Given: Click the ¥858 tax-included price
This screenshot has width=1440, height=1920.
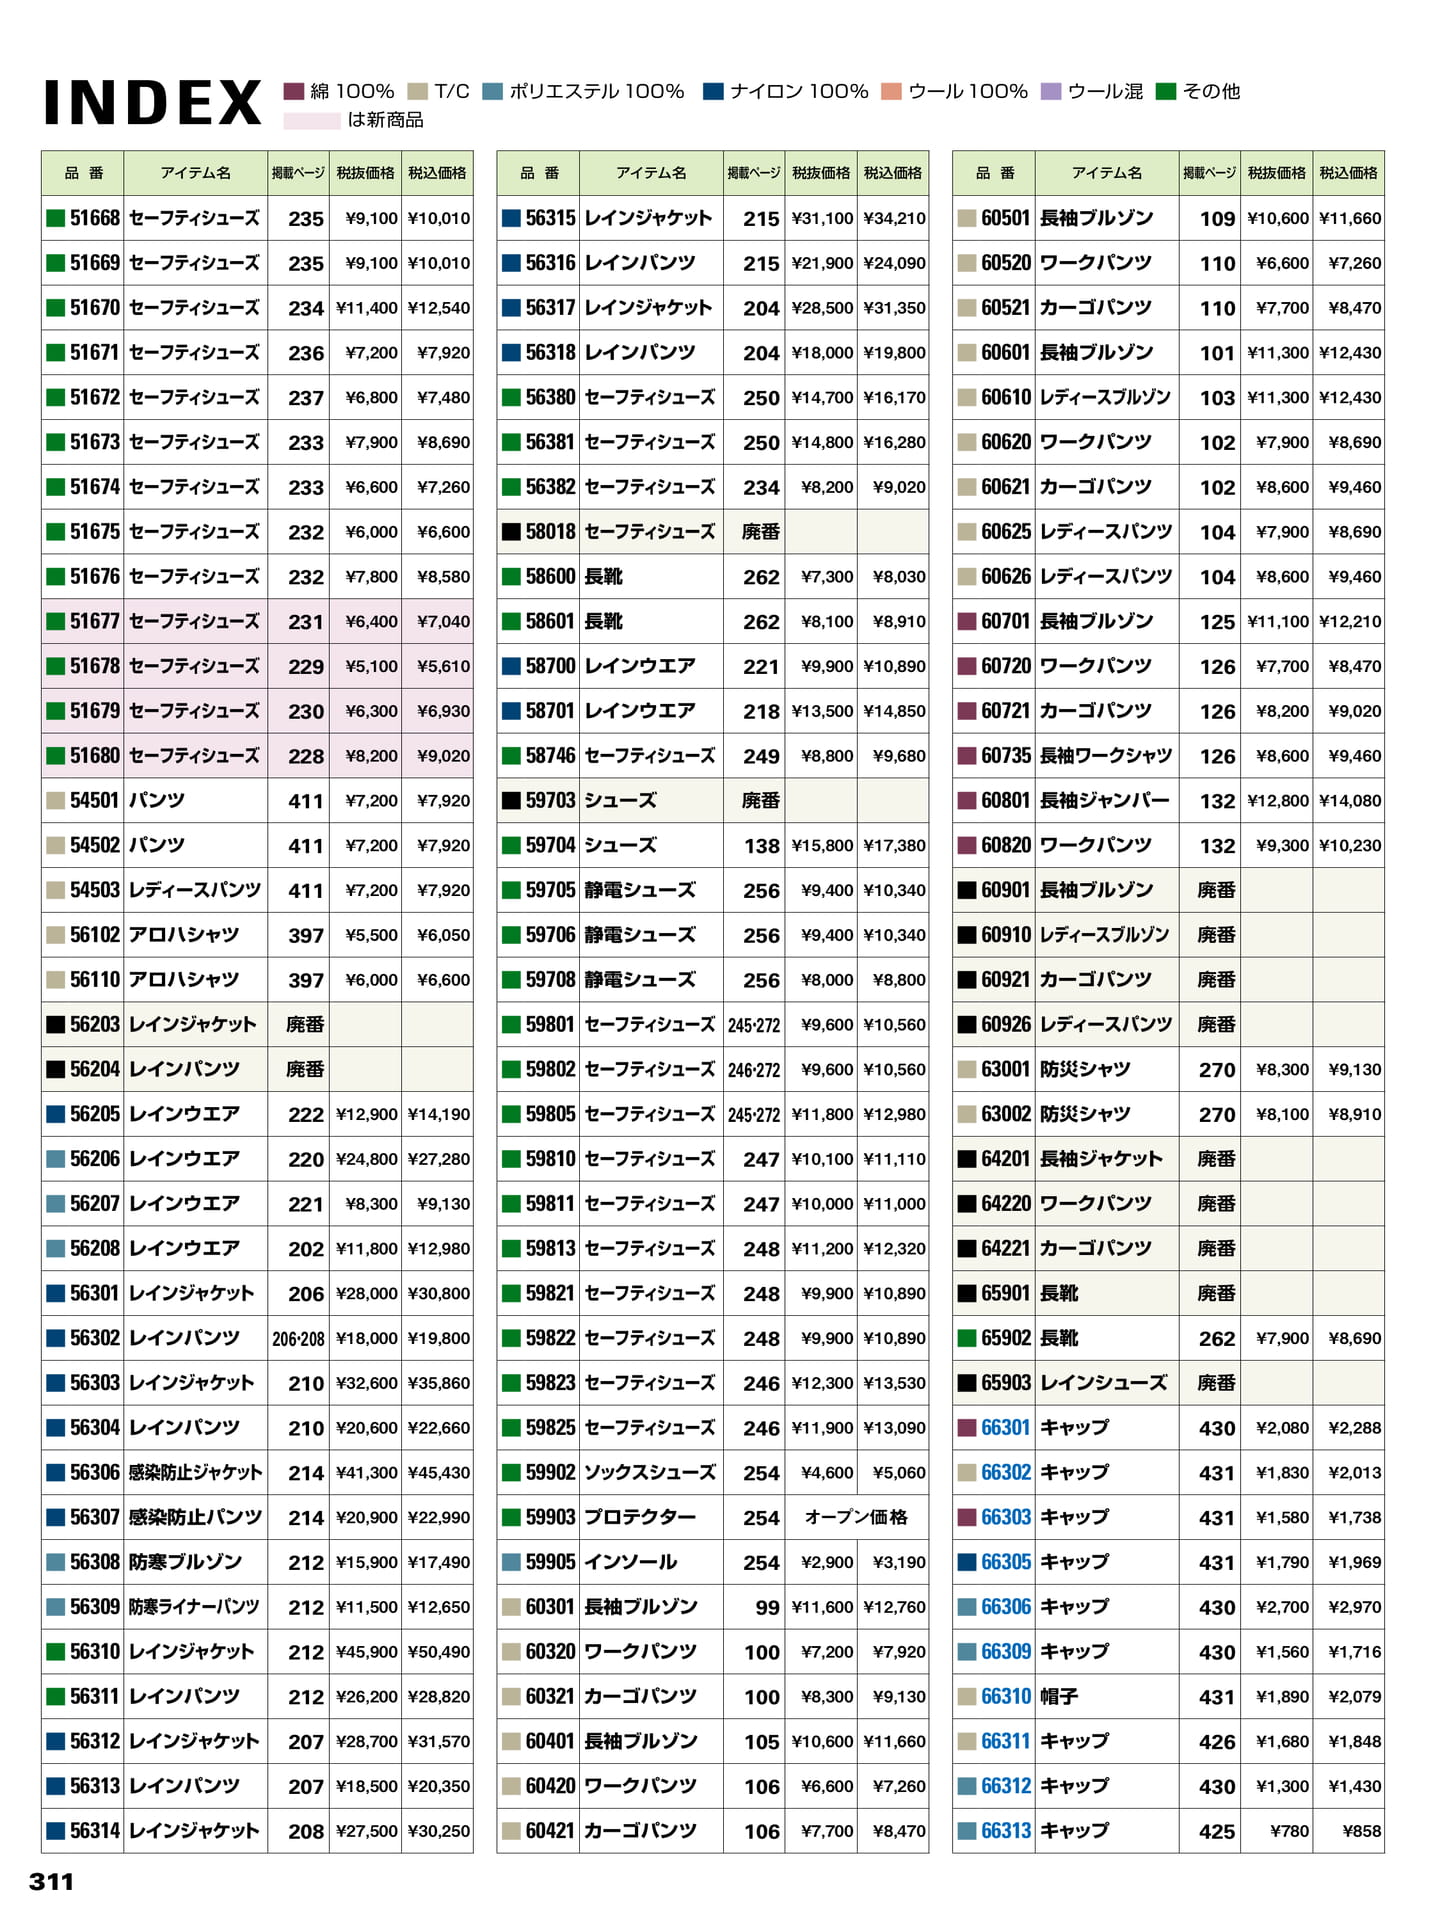Looking at the screenshot, I should pos(1361,1831).
